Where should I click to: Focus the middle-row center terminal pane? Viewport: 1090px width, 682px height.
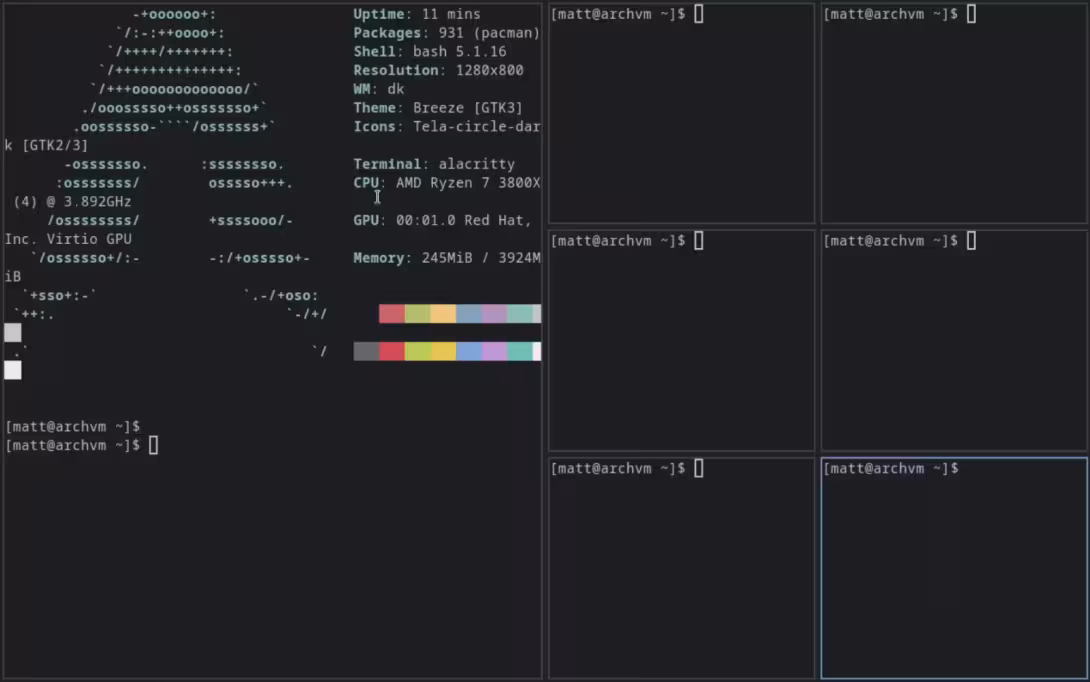pos(681,341)
